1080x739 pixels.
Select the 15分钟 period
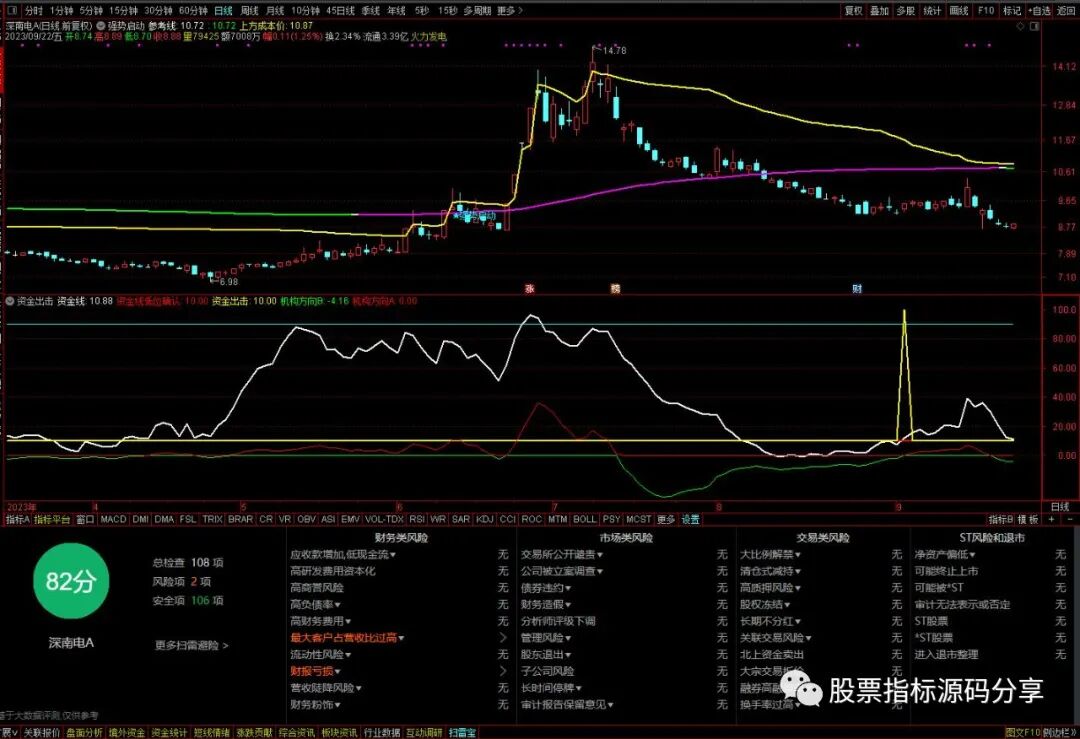pos(124,10)
